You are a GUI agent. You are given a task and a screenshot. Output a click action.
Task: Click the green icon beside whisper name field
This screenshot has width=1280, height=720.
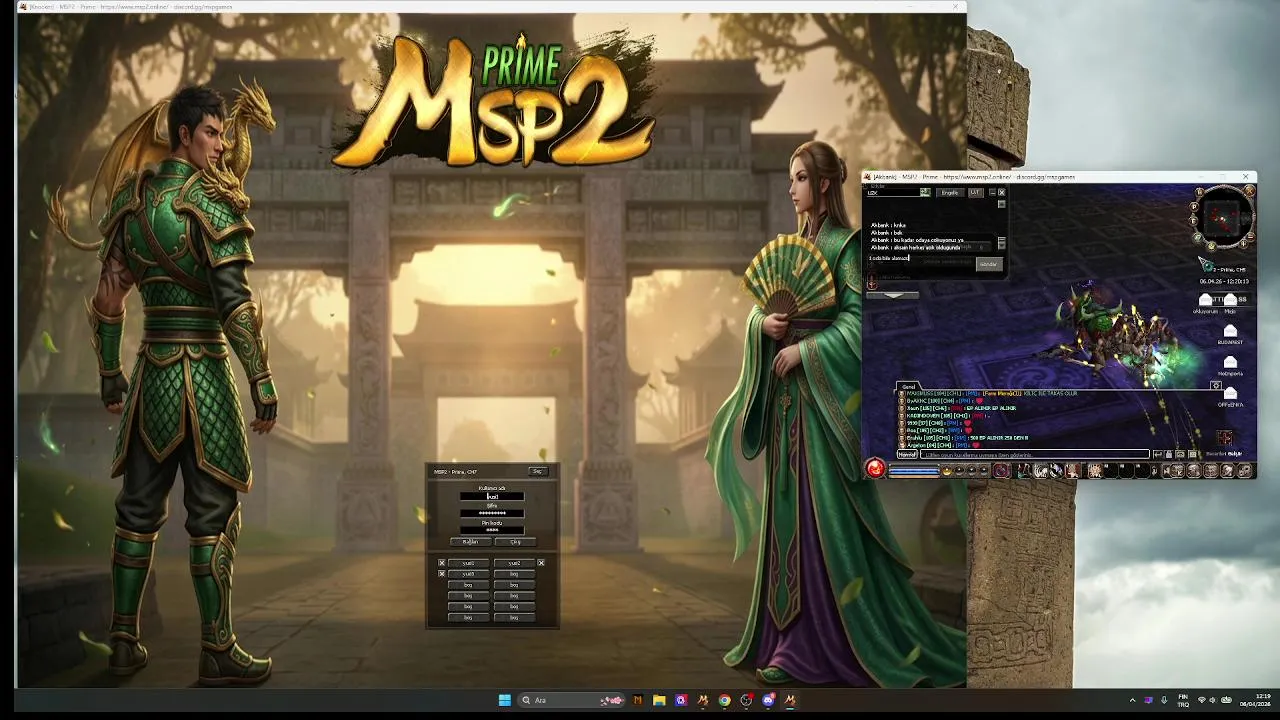925,192
